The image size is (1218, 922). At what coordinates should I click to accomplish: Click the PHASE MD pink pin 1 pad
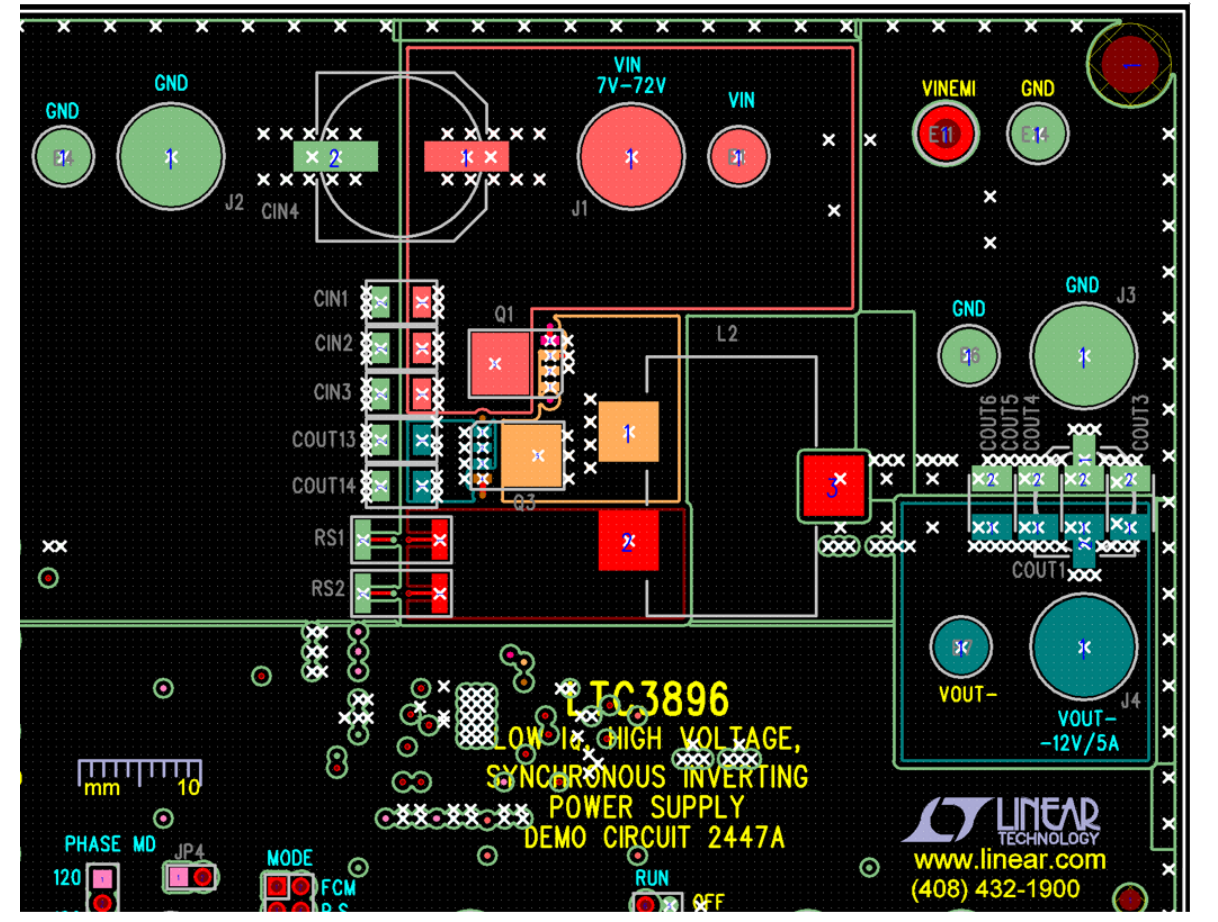(101, 879)
